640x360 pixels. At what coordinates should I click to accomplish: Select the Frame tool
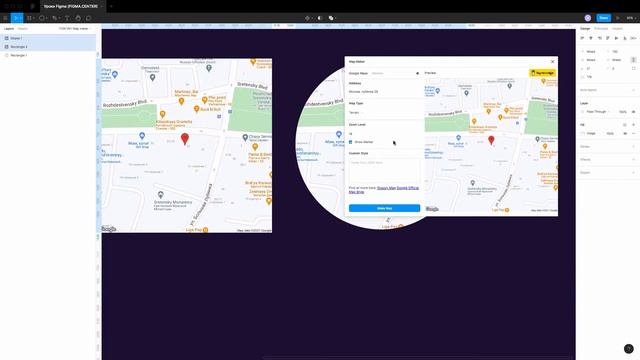pos(29,18)
